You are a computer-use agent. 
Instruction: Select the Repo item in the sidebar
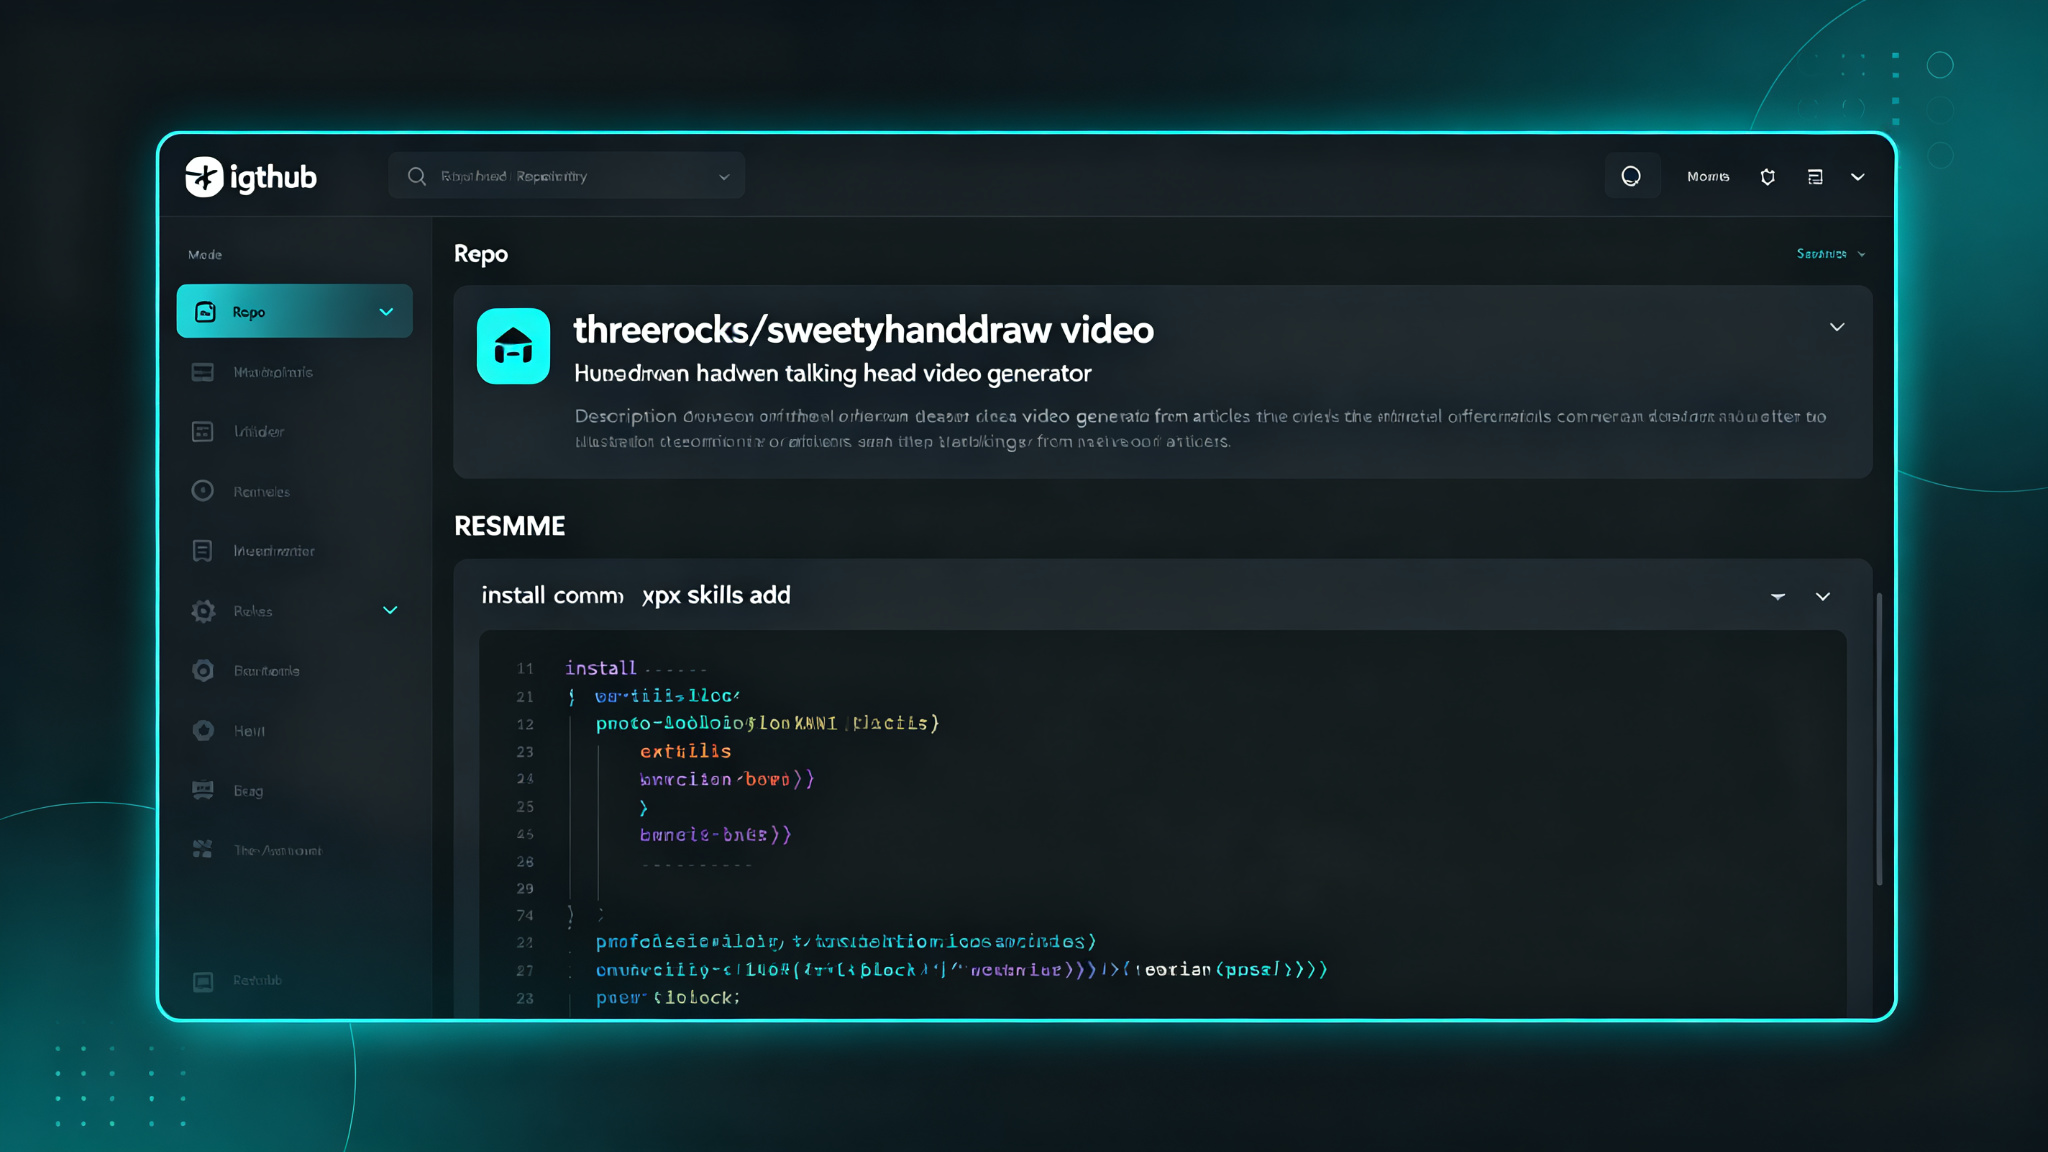pos(294,311)
